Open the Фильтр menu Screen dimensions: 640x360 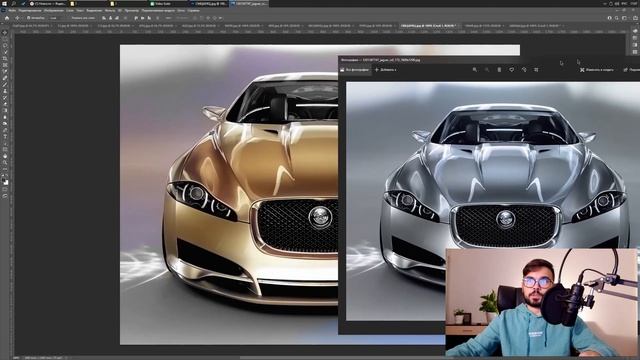[x=110, y=11]
